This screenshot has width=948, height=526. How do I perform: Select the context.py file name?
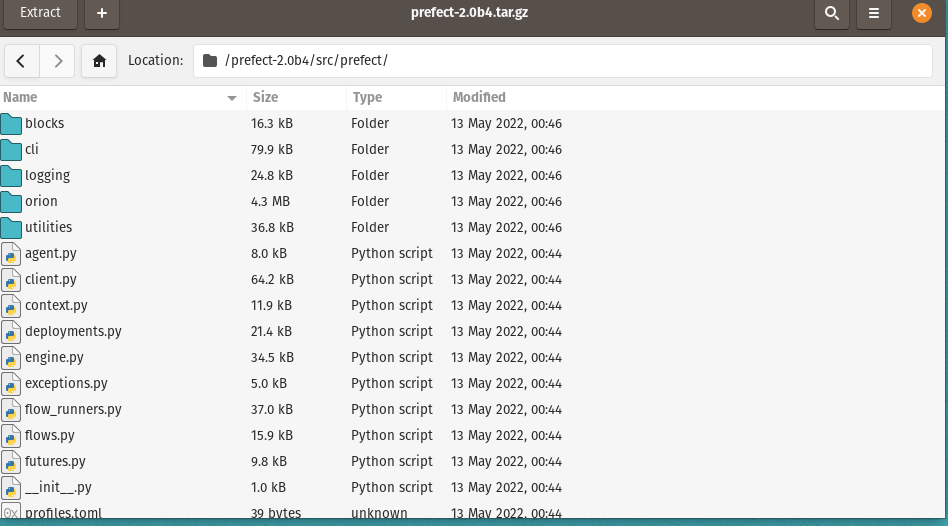tap(56, 305)
